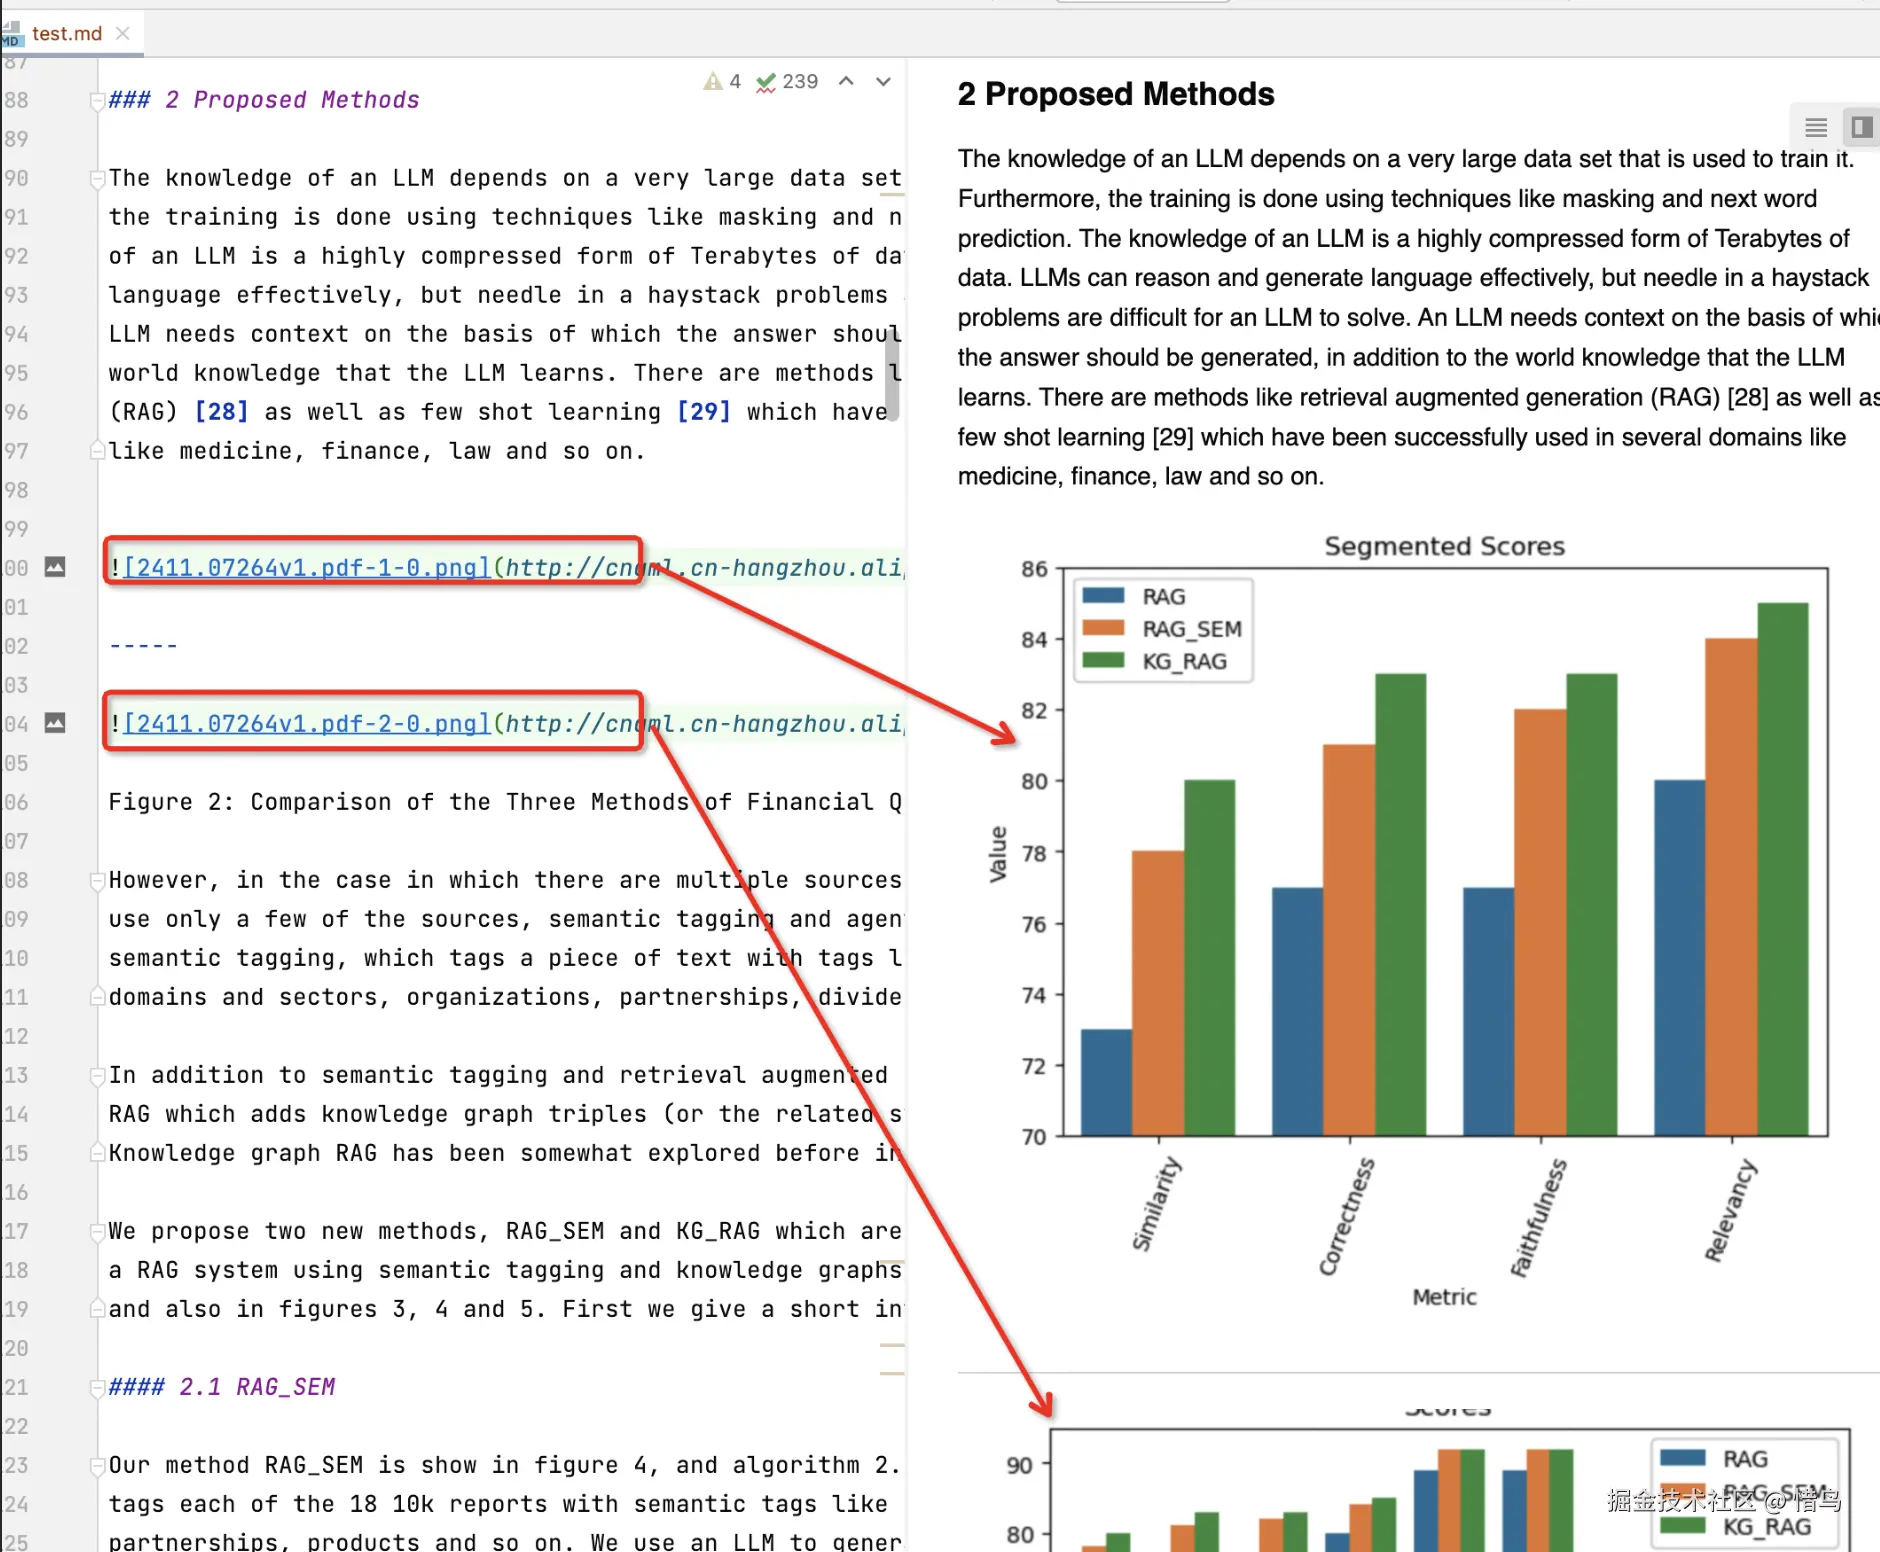Click the '### 2 Proposed Methods' source line

coord(264,100)
